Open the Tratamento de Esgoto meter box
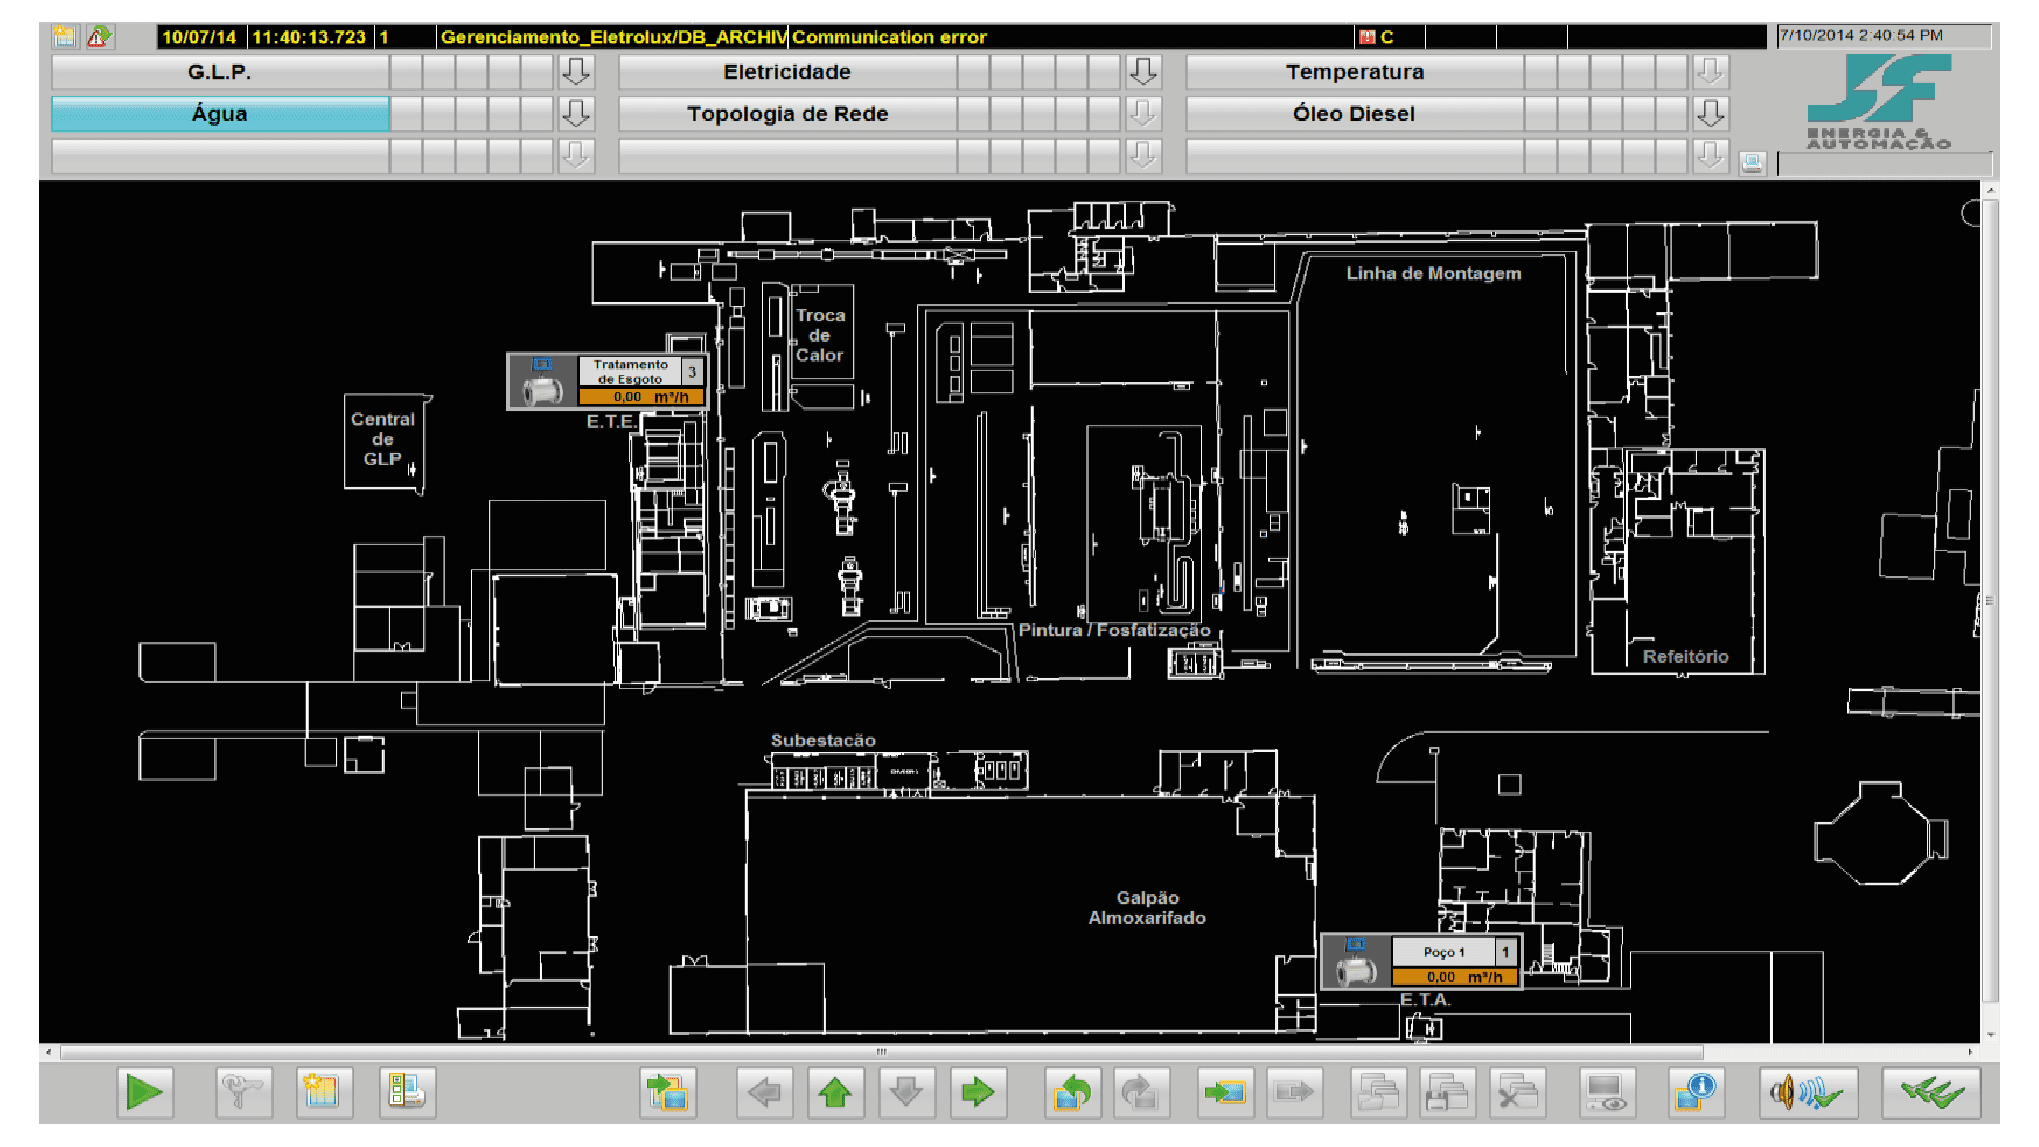Image resolution: width=2039 pixels, height=1147 pixels. coord(608,381)
